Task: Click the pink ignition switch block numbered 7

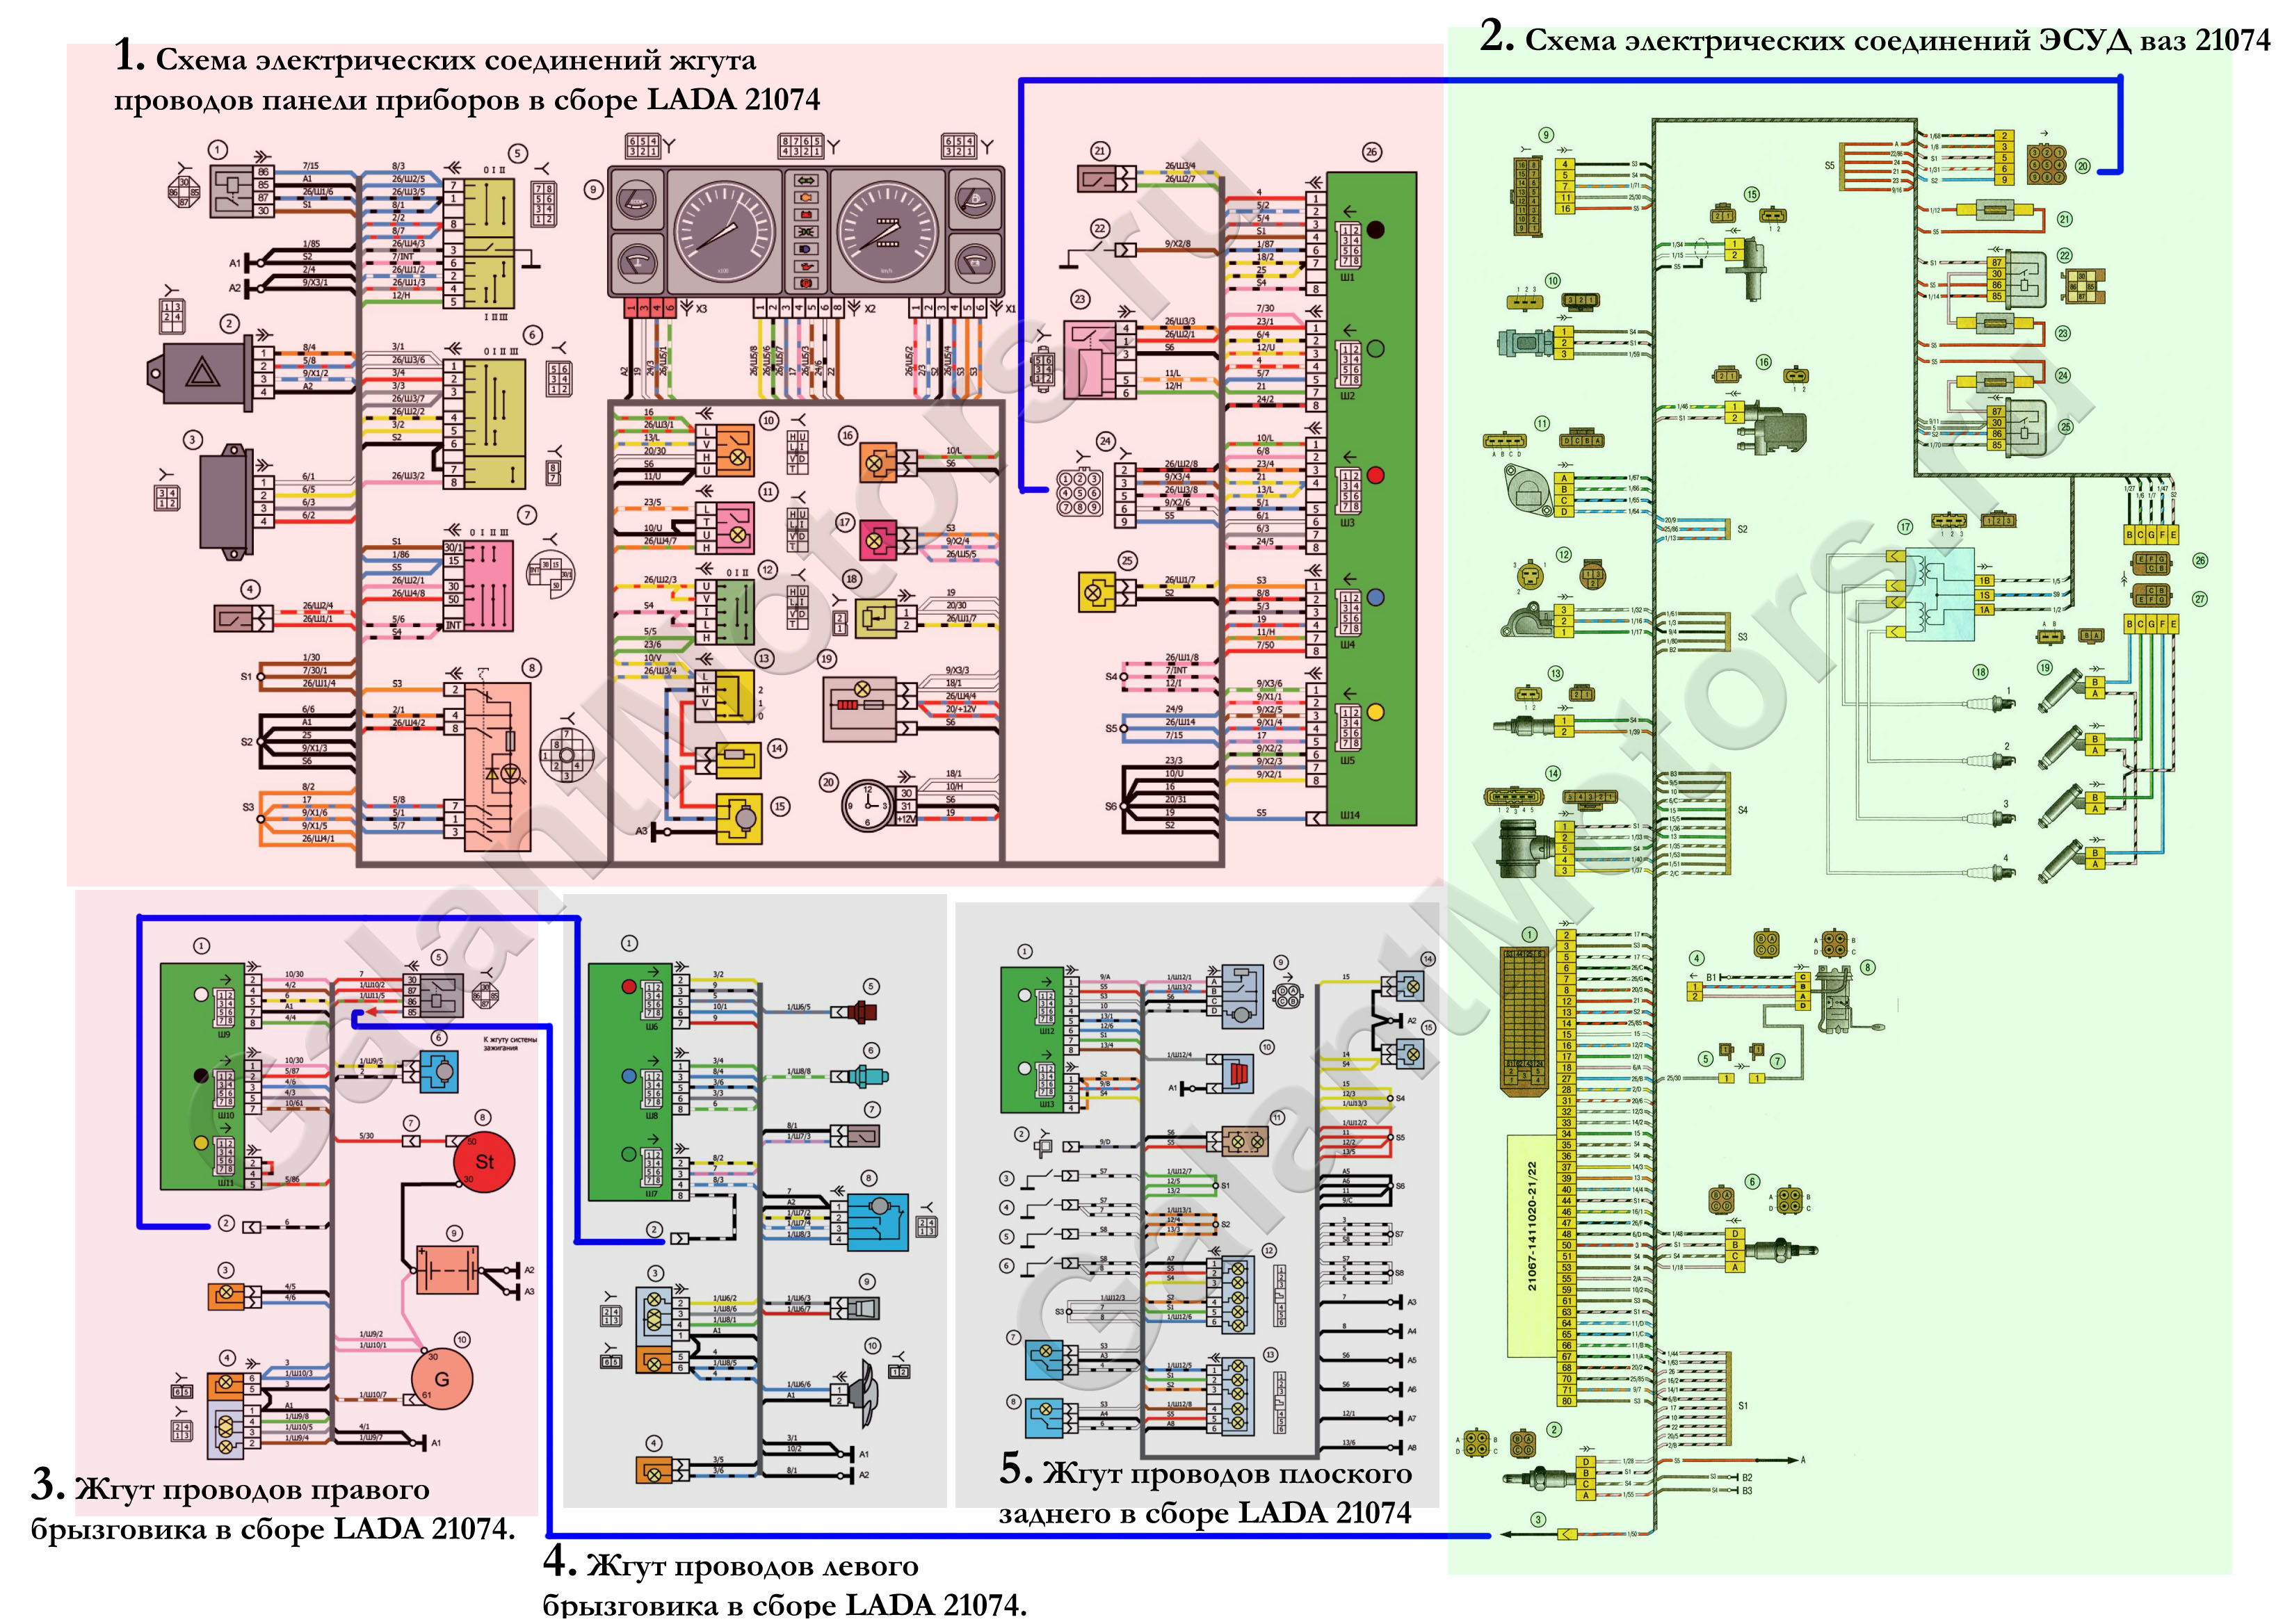Action: tap(478, 587)
